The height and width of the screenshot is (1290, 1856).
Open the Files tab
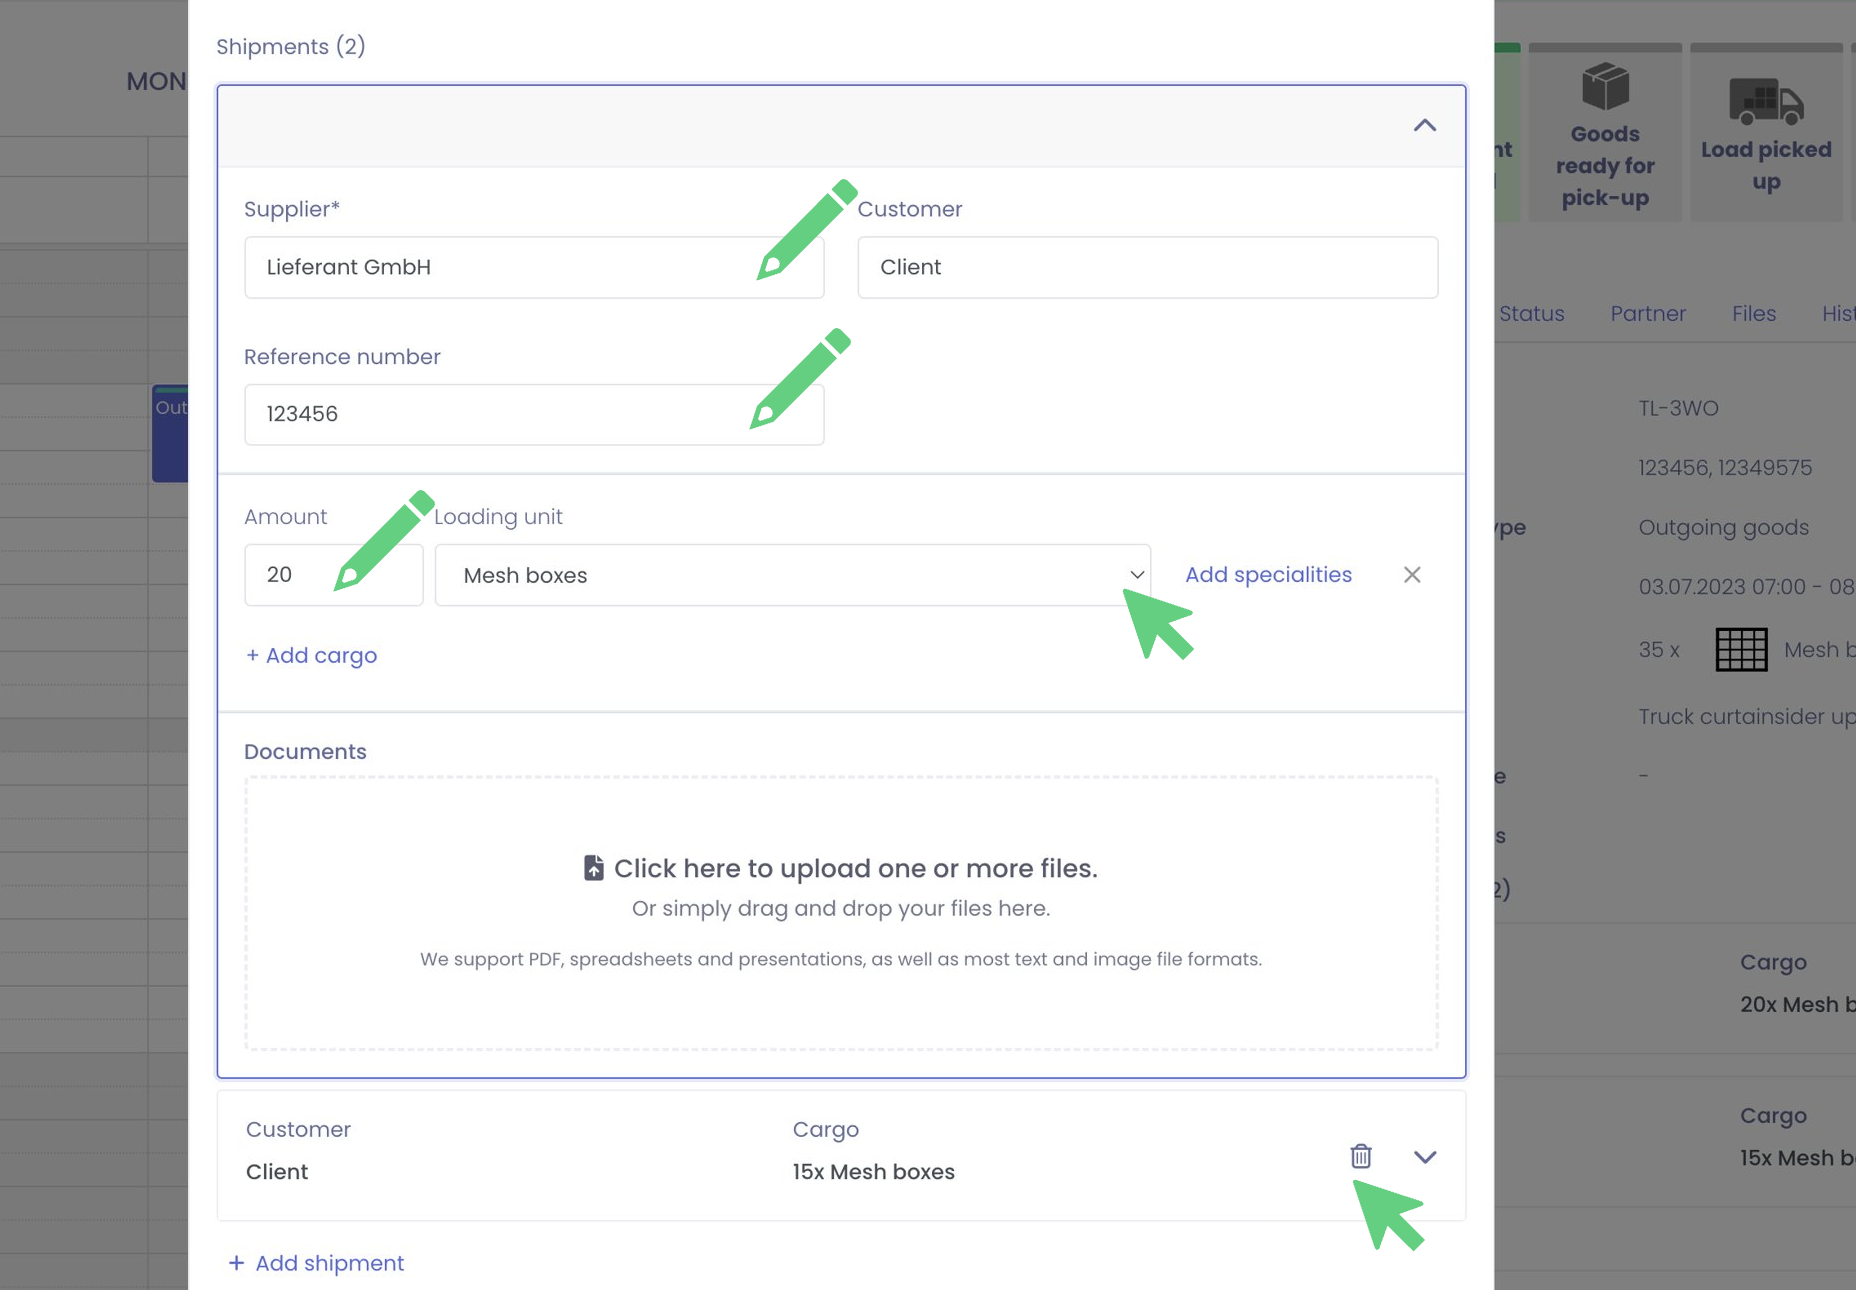[1753, 314]
